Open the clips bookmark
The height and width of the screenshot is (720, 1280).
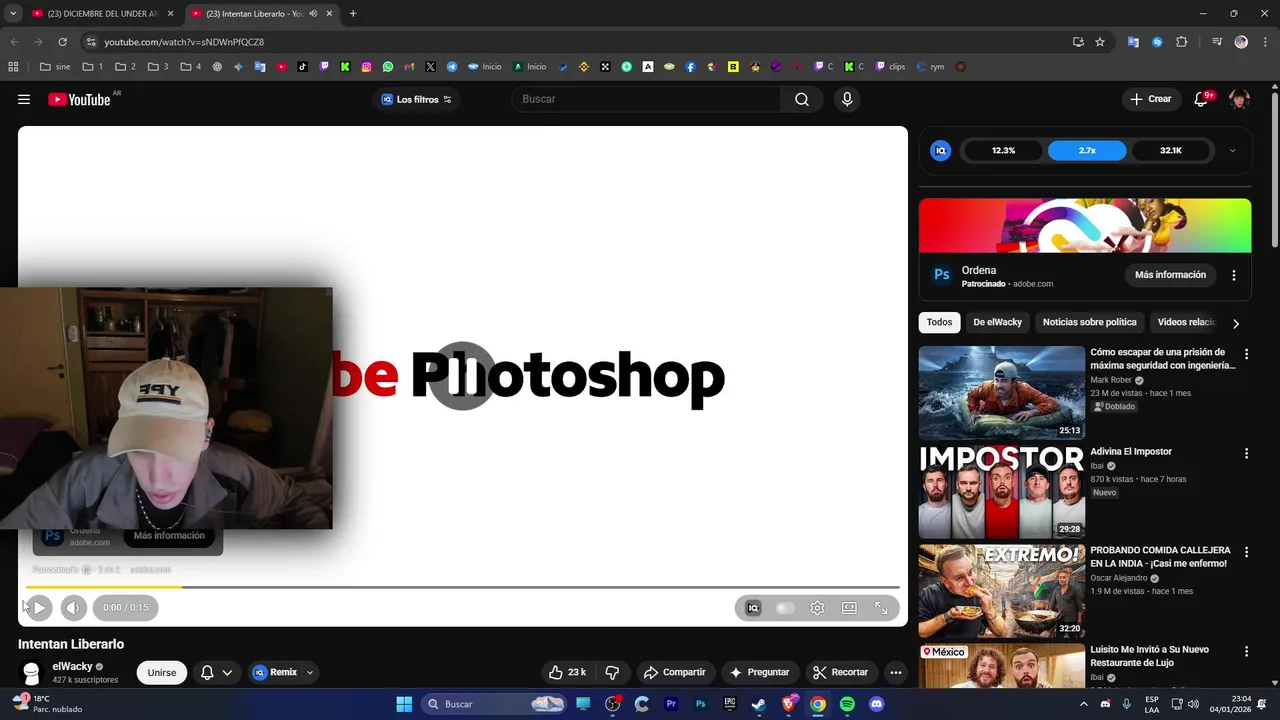pyautogui.click(x=890, y=67)
